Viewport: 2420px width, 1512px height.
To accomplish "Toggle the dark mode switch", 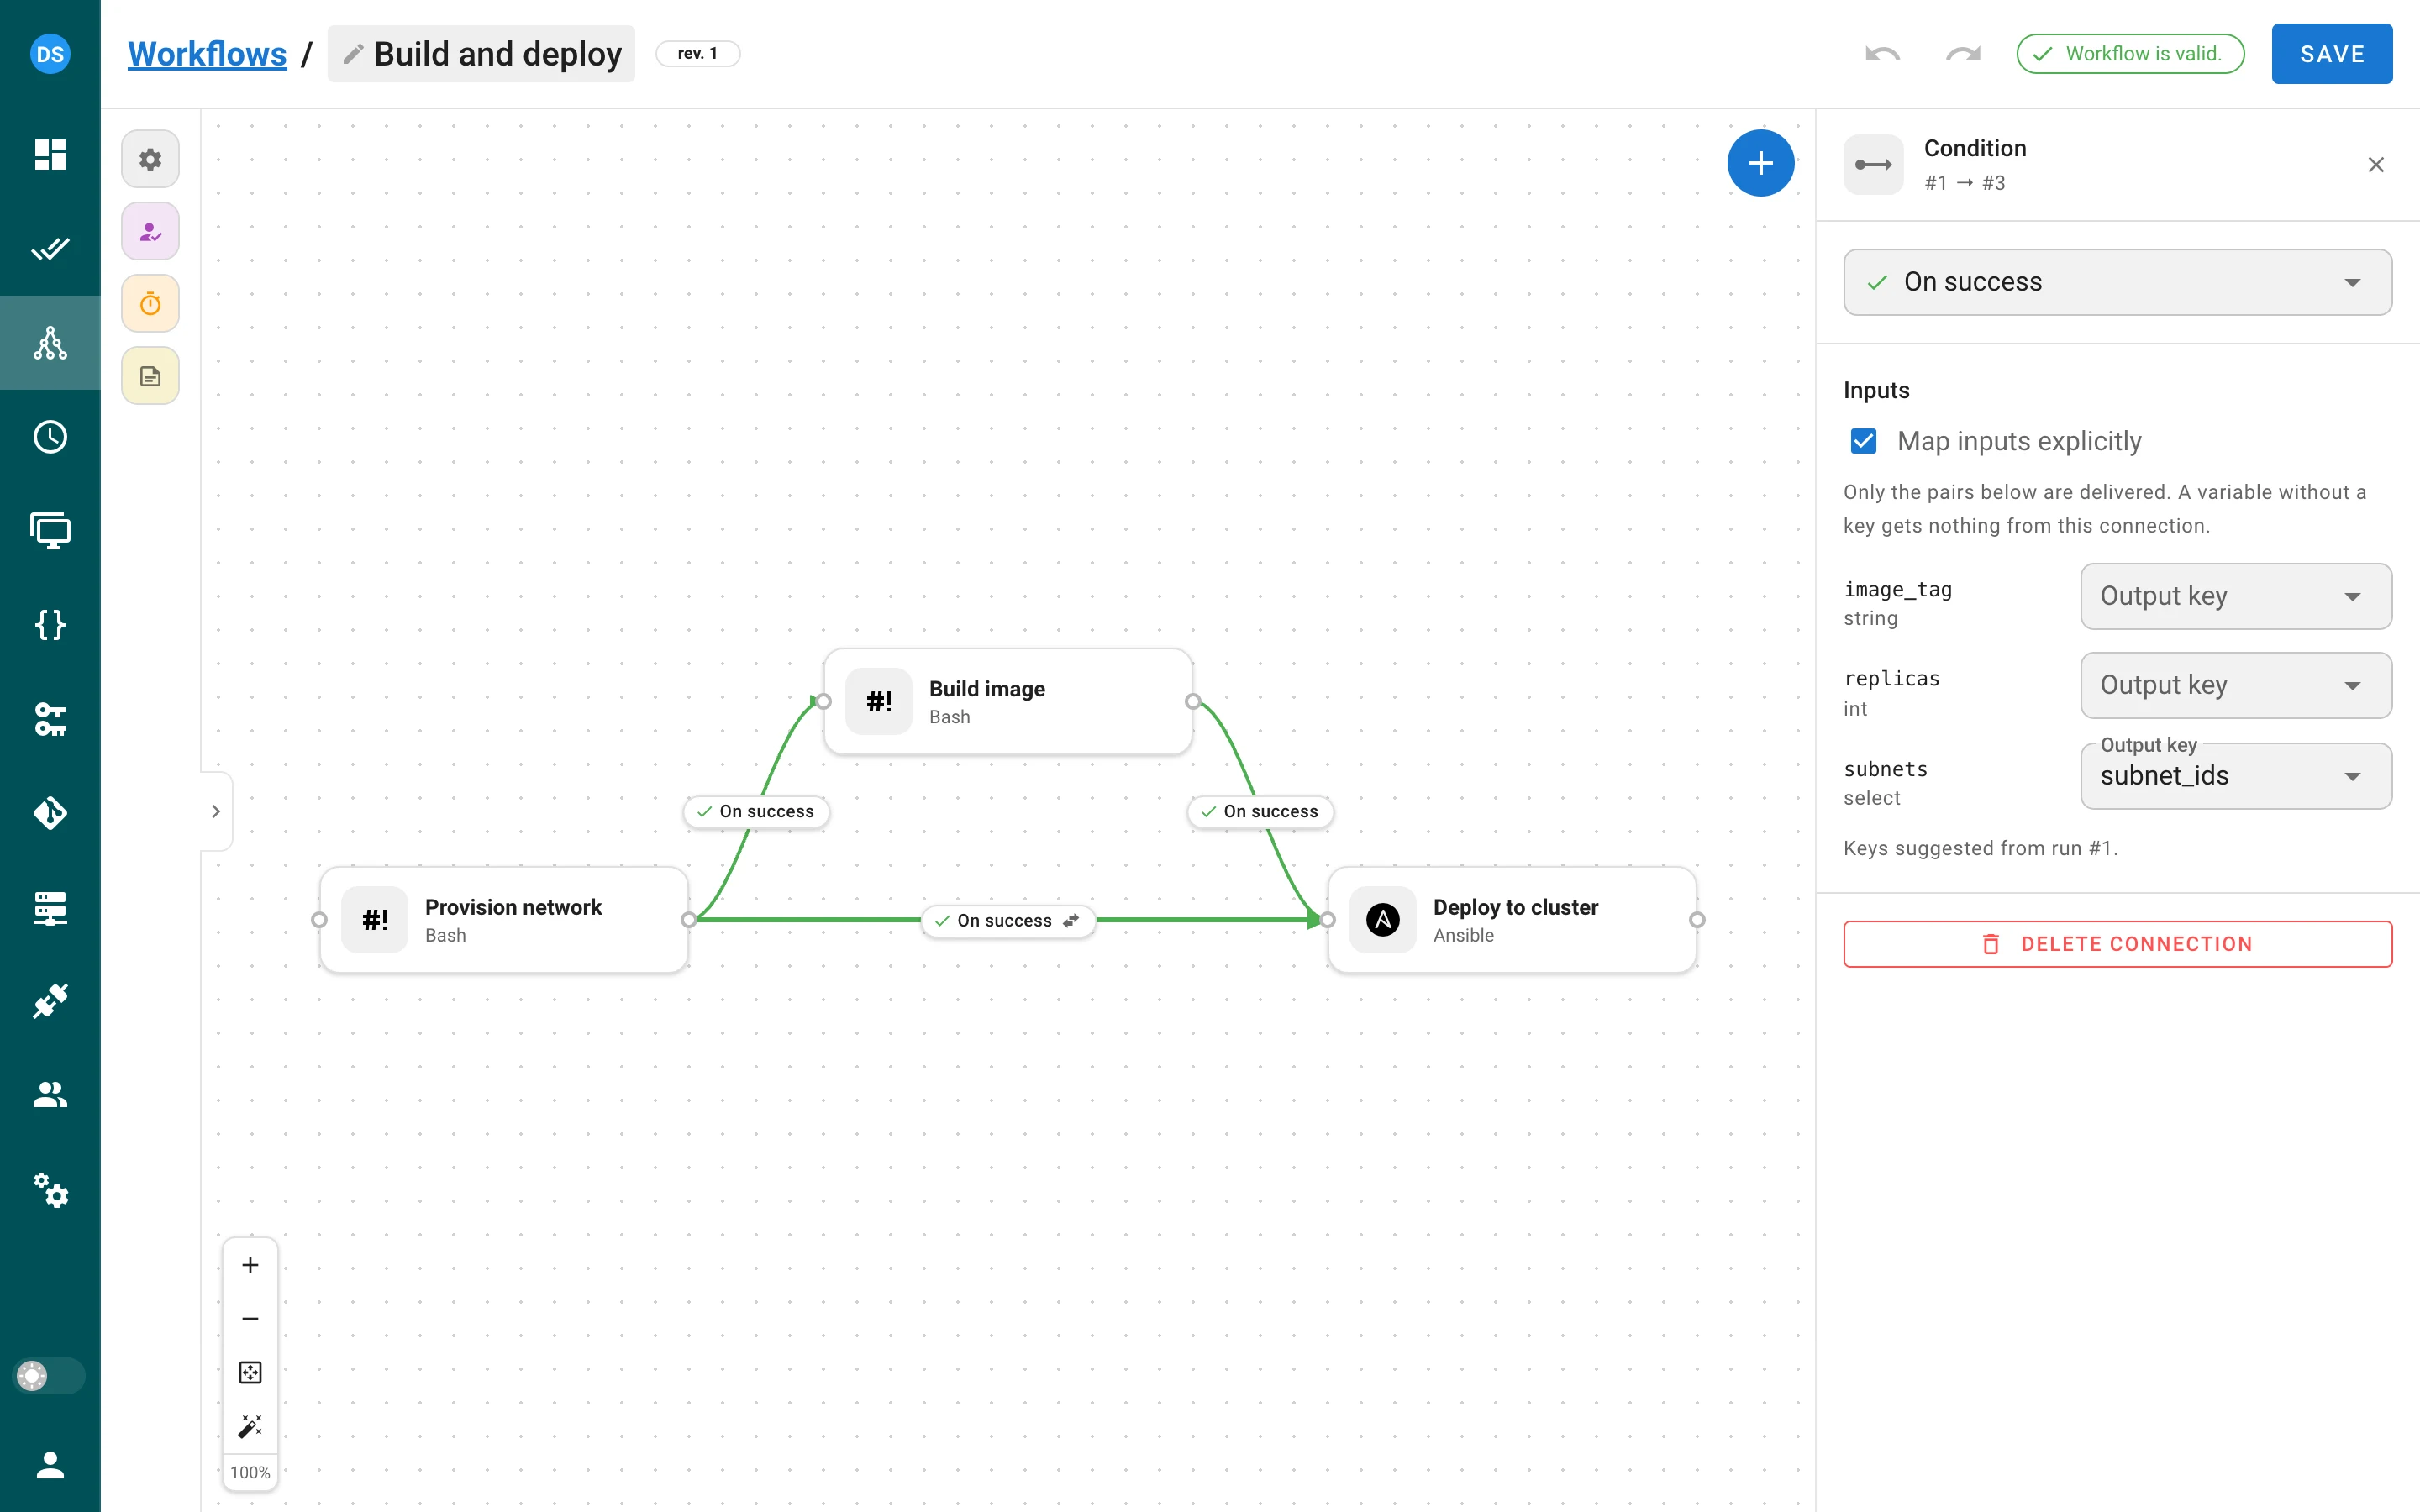I will [49, 1376].
